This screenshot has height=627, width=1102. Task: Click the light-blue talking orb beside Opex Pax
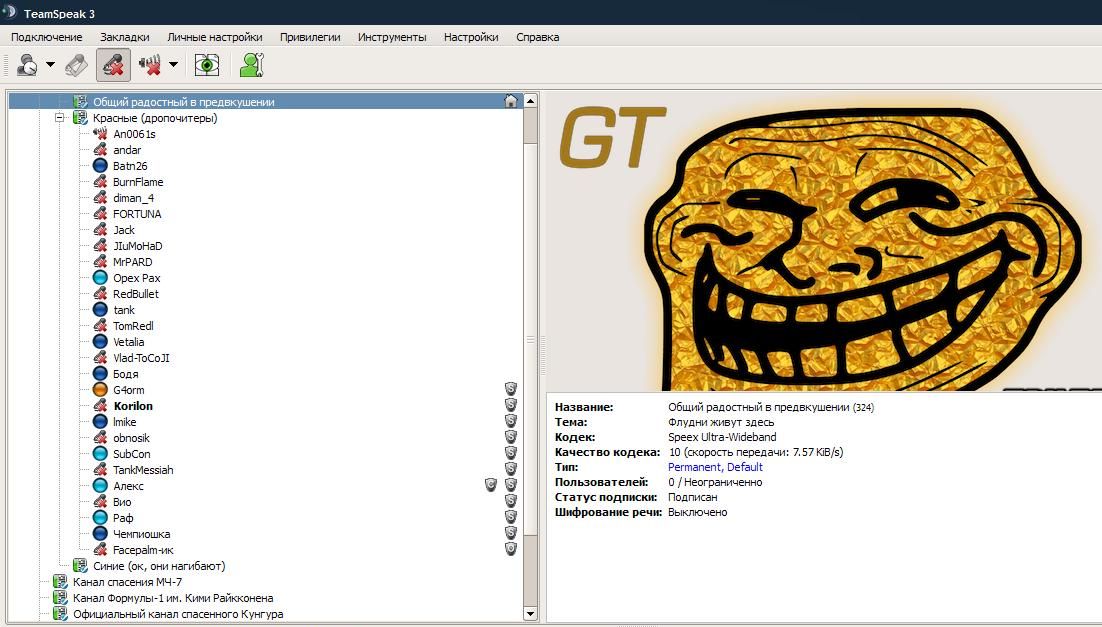[x=101, y=278]
